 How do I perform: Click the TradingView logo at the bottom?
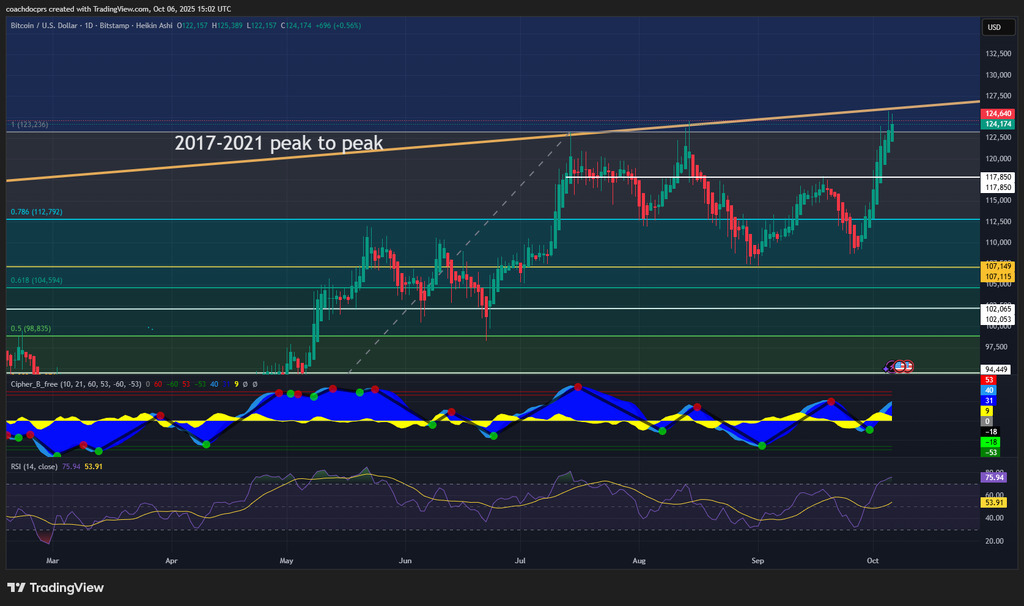pos(56,587)
